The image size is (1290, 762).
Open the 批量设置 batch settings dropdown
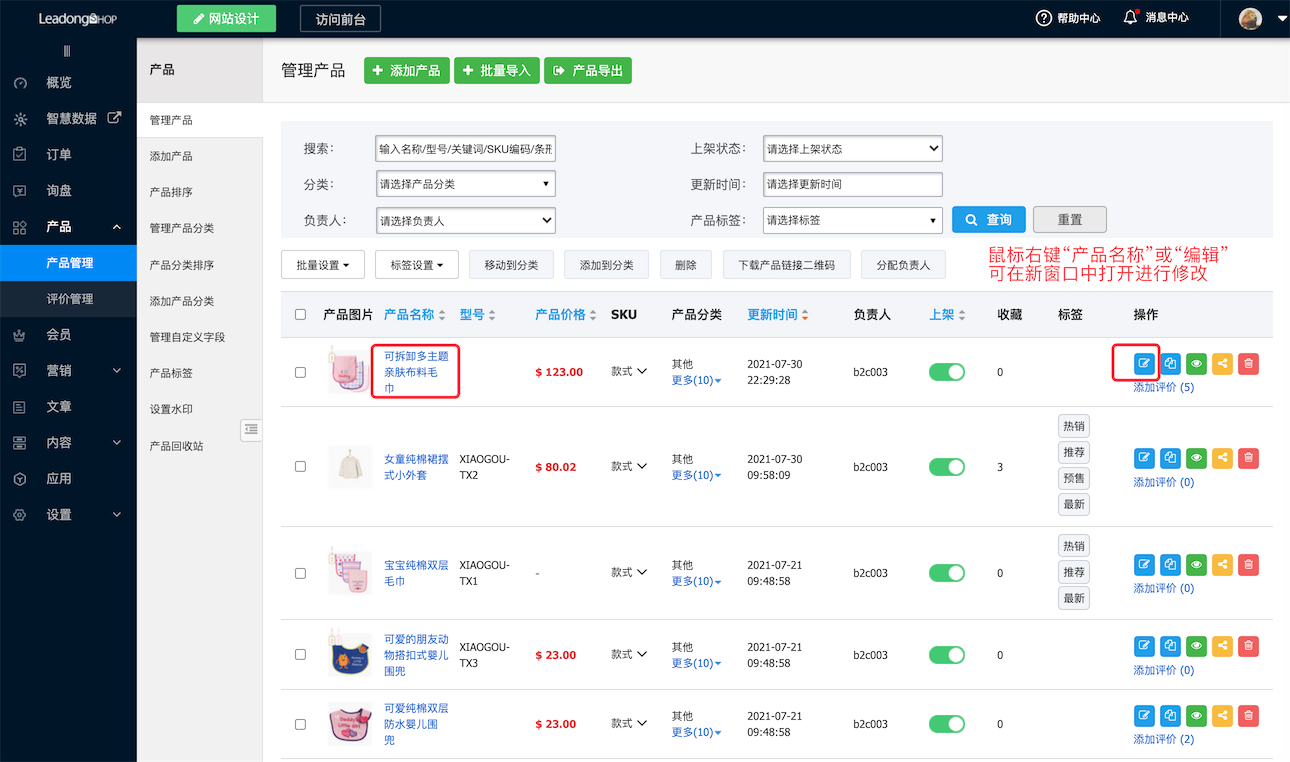click(322, 265)
